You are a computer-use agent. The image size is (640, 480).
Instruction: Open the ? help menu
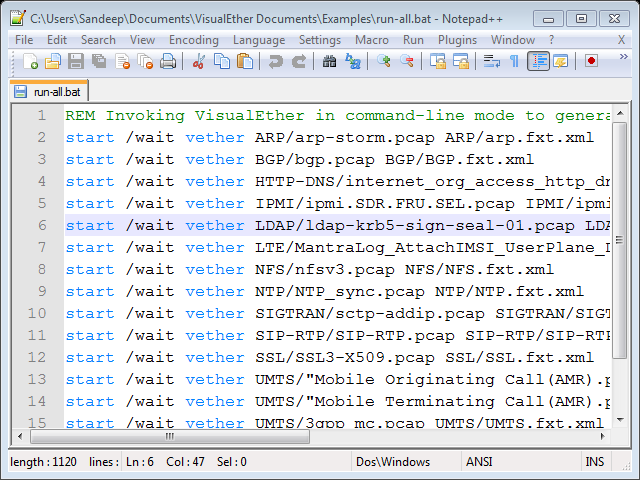pyautogui.click(x=551, y=40)
